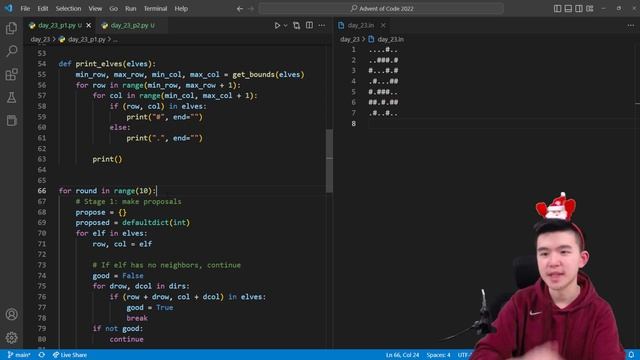Click day_23_p1.py breadcrumb item

[x=87, y=40]
